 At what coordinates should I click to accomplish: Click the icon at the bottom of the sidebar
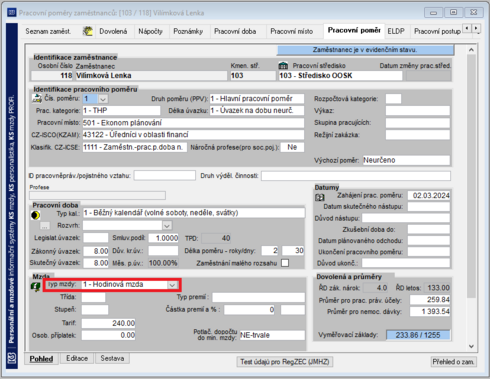(x=12, y=359)
